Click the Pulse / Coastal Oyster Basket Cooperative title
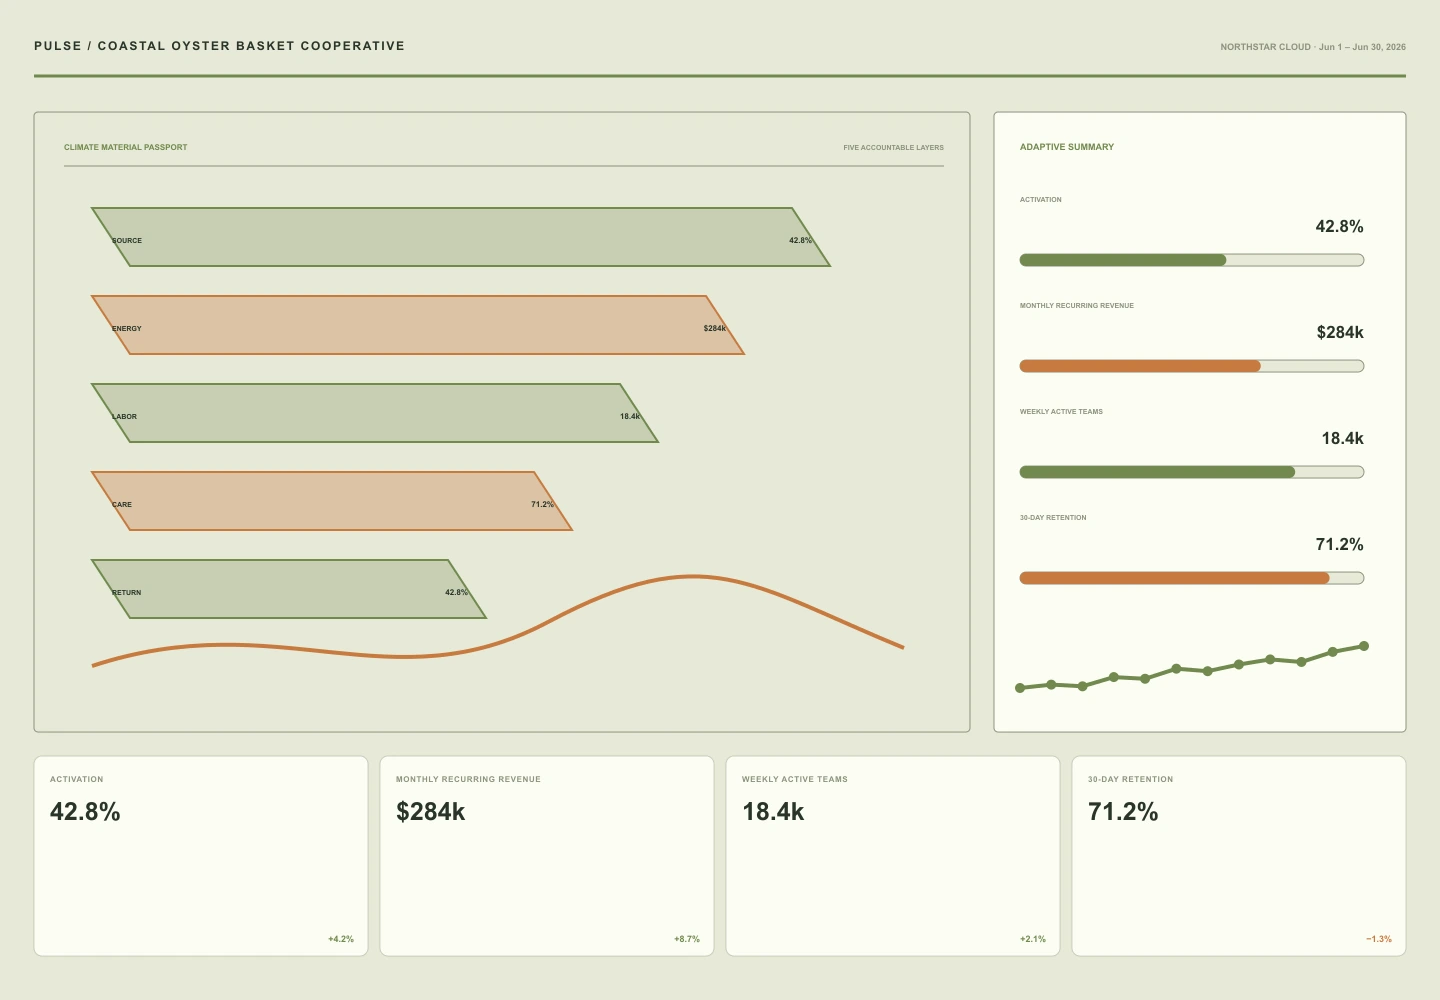Image resolution: width=1440 pixels, height=1000 pixels. tap(219, 46)
